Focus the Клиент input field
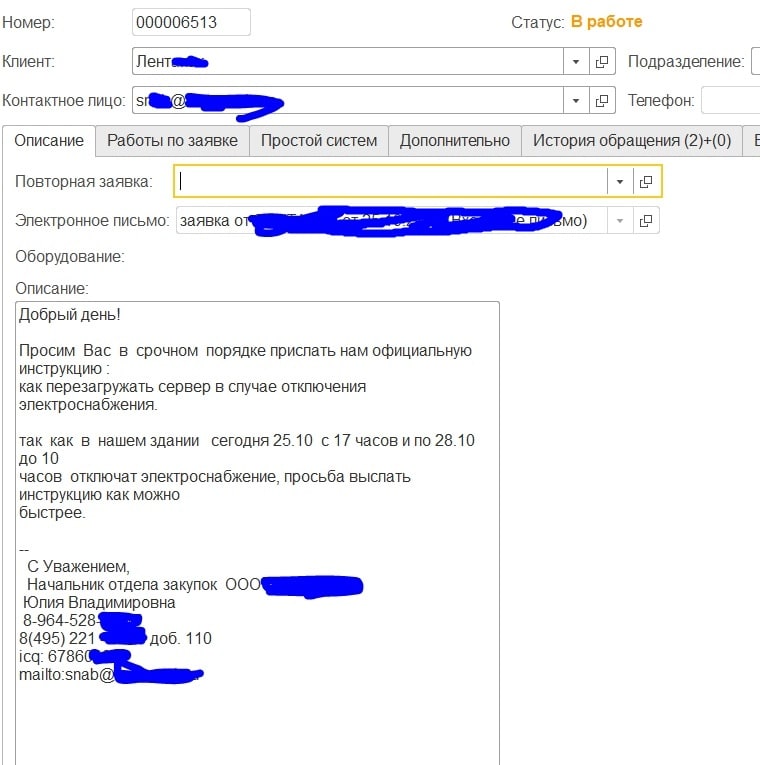760x765 pixels. click(347, 61)
